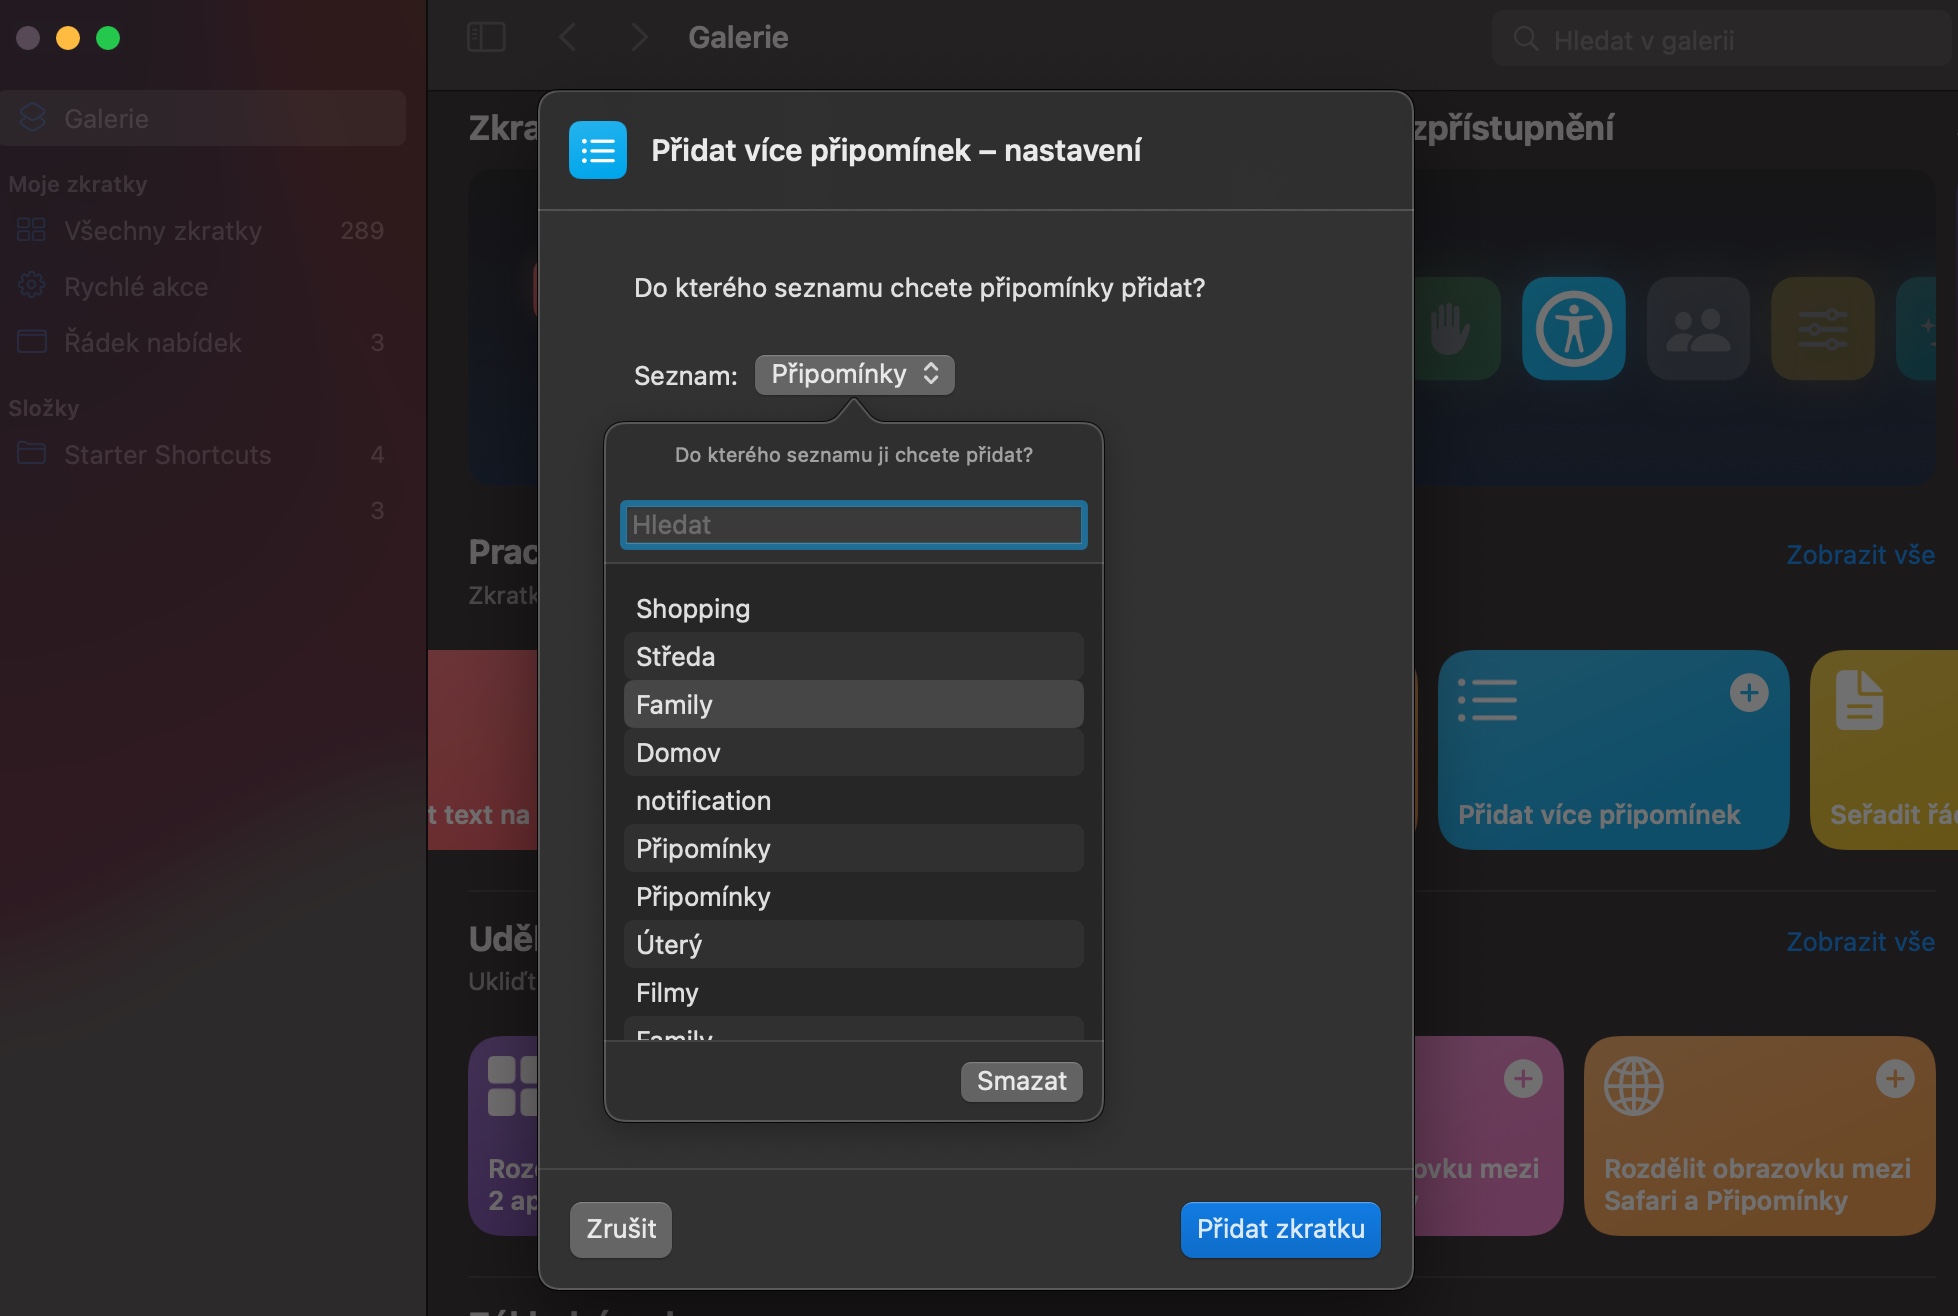Click the Přidat zkratku button
1958x1316 pixels.
(x=1280, y=1229)
